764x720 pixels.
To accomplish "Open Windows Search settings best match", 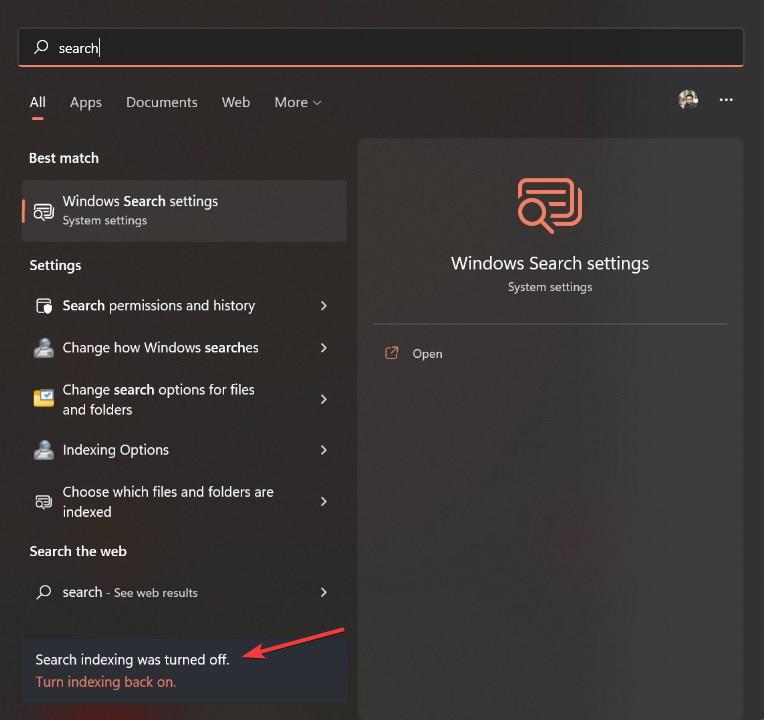I will [184, 210].
